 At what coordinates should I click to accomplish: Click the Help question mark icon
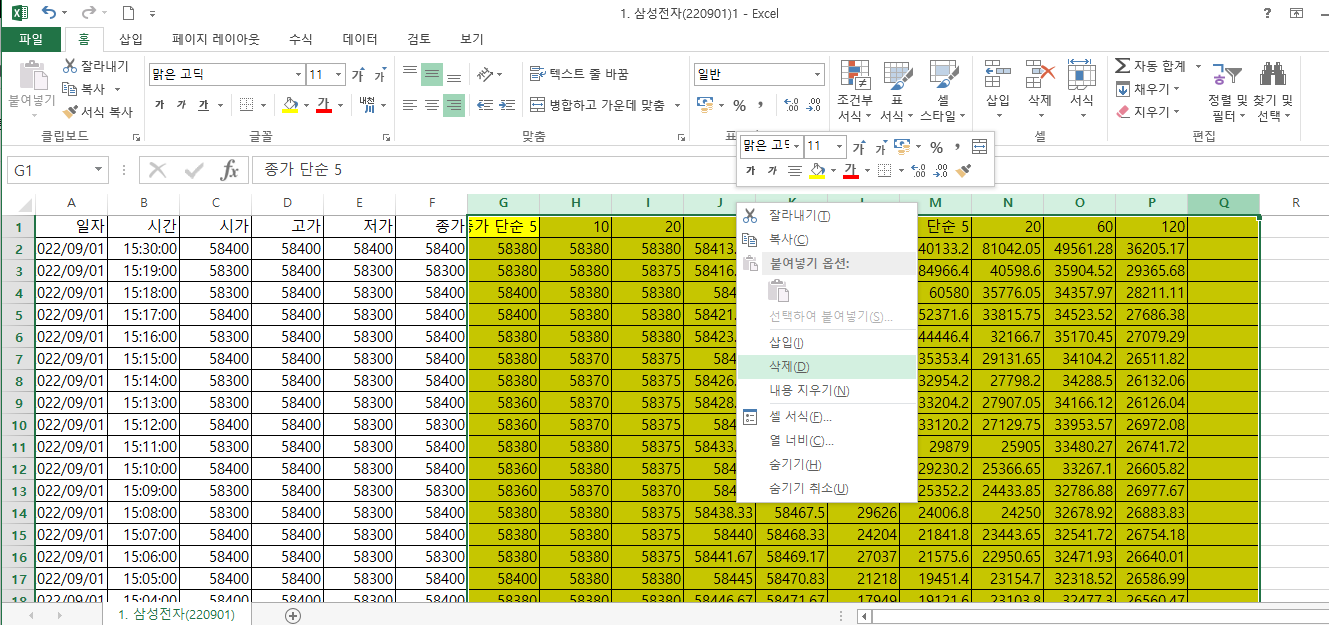tap(1267, 13)
